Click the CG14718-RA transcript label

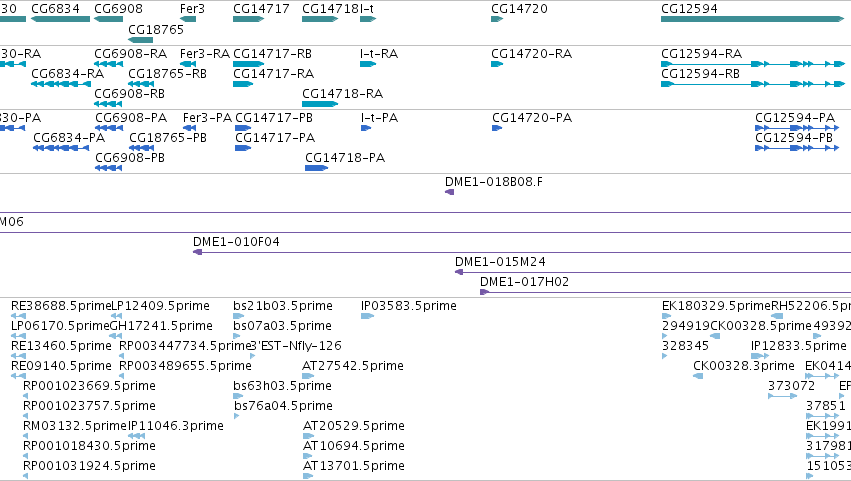[x=342, y=94]
